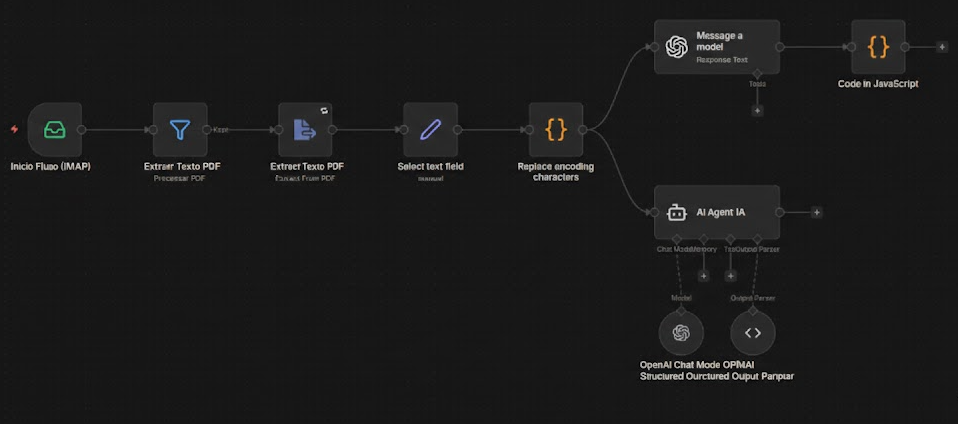Screen dimensions: 958x424
Task: Open the Extract Texto PDF file node
Action: [x=305, y=129]
